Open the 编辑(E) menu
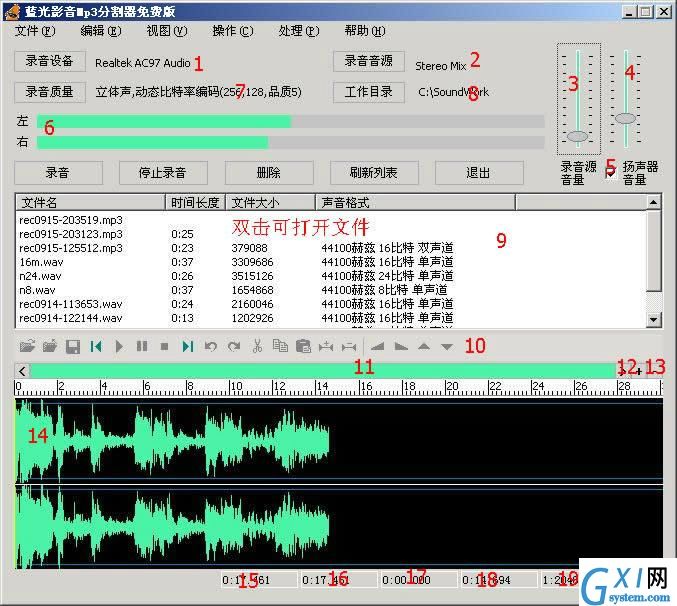Image resolution: width=677 pixels, height=606 pixels. tap(101, 31)
